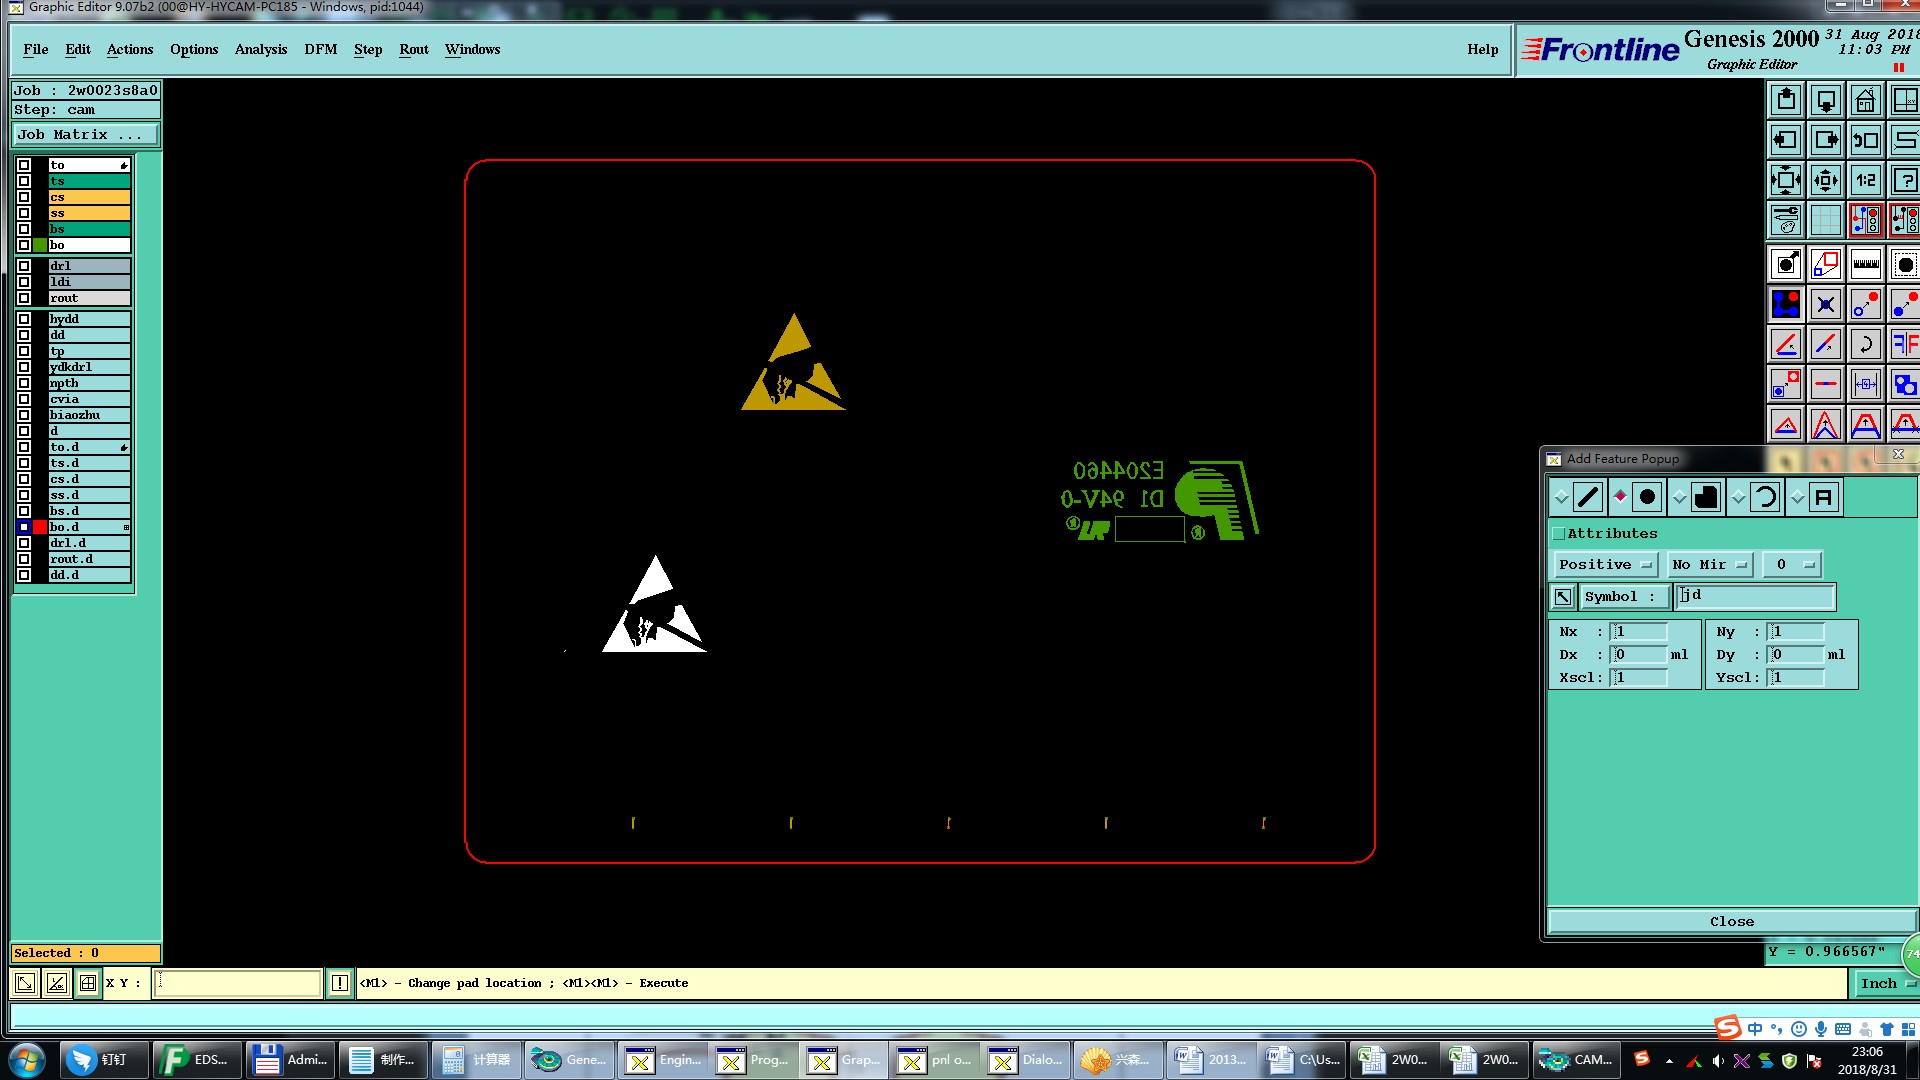Select the arc feature type radio
1920x1080 pixels.
click(x=1738, y=497)
